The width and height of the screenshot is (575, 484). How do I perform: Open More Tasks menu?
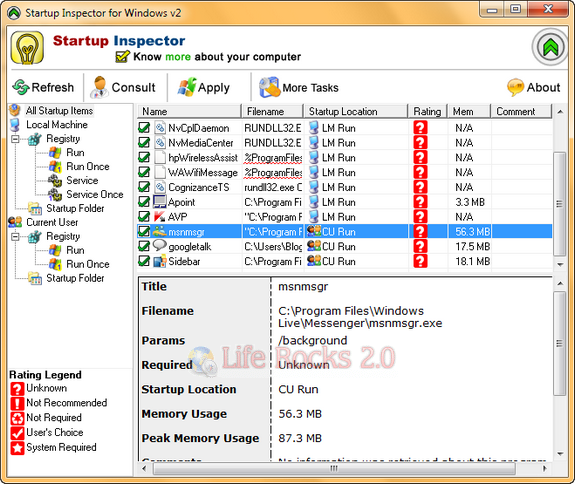pos(299,87)
